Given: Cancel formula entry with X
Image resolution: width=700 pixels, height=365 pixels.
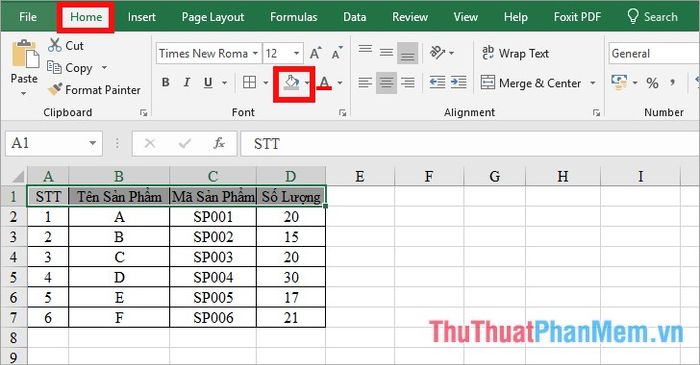Looking at the screenshot, I should click(150, 143).
